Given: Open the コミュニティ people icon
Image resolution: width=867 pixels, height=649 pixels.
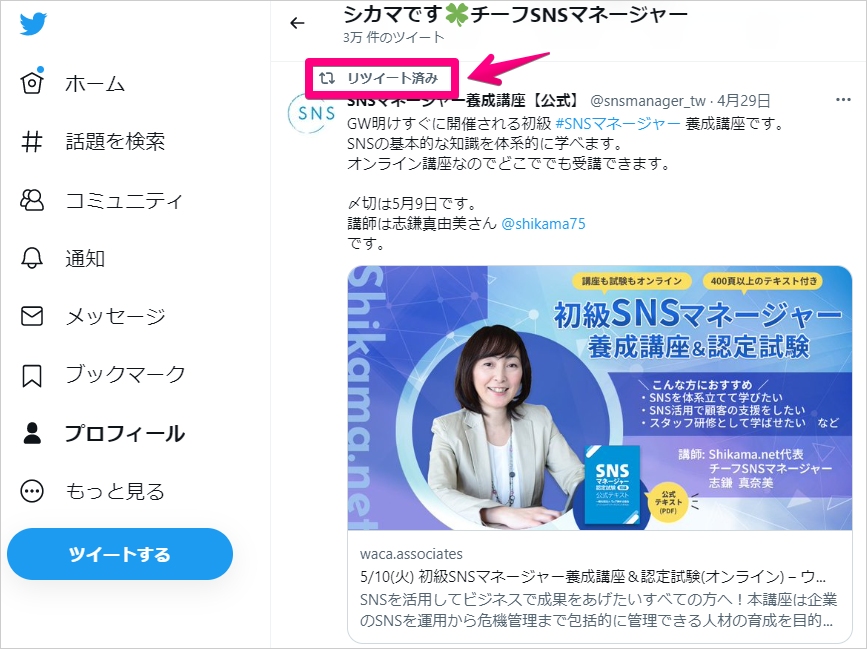Looking at the screenshot, I should [32, 200].
